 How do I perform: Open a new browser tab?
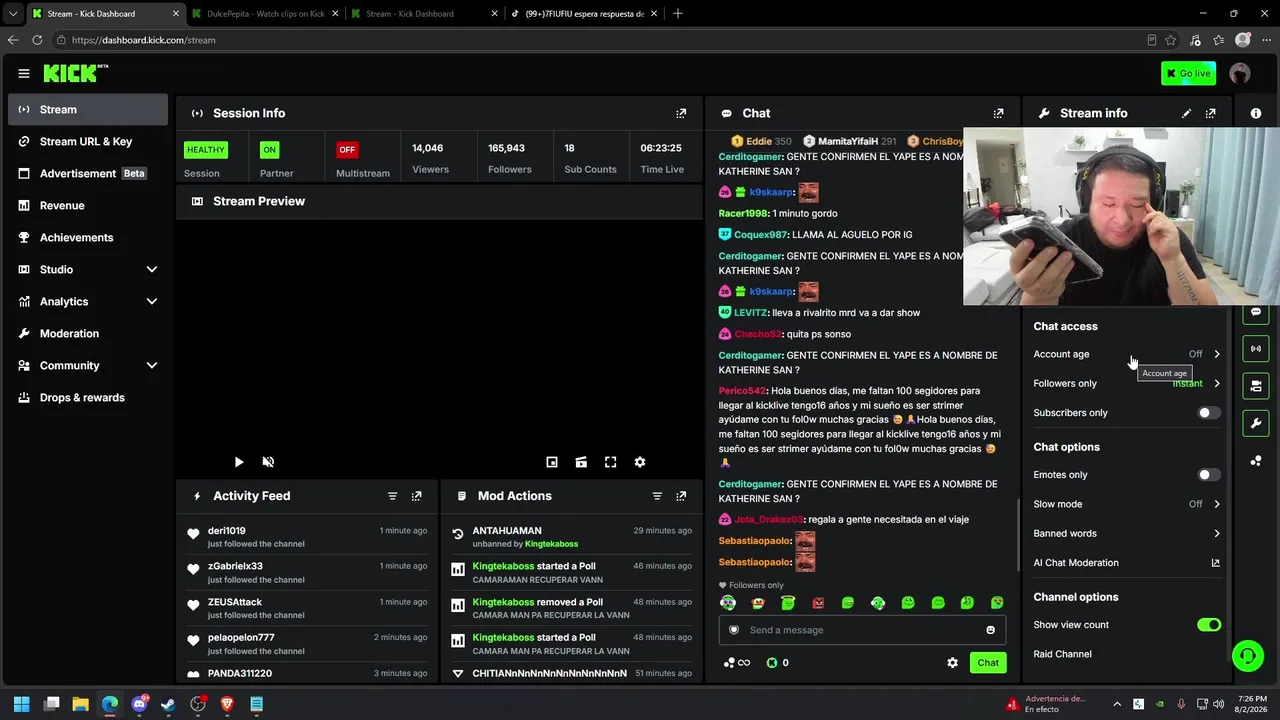pos(678,14)
